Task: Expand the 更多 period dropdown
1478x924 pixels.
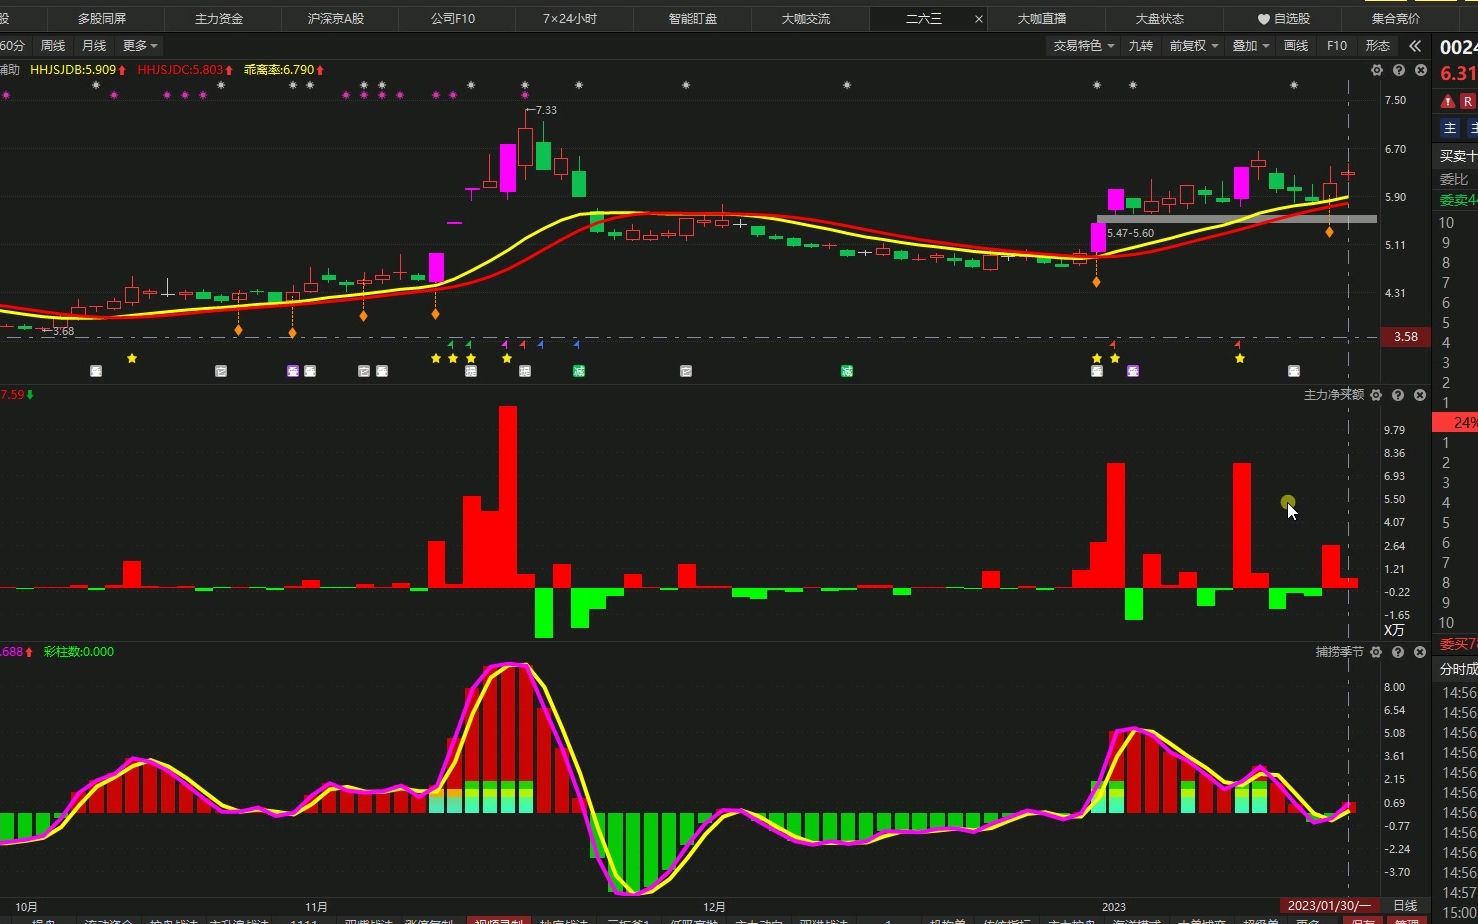Action: tap(139, 46)
